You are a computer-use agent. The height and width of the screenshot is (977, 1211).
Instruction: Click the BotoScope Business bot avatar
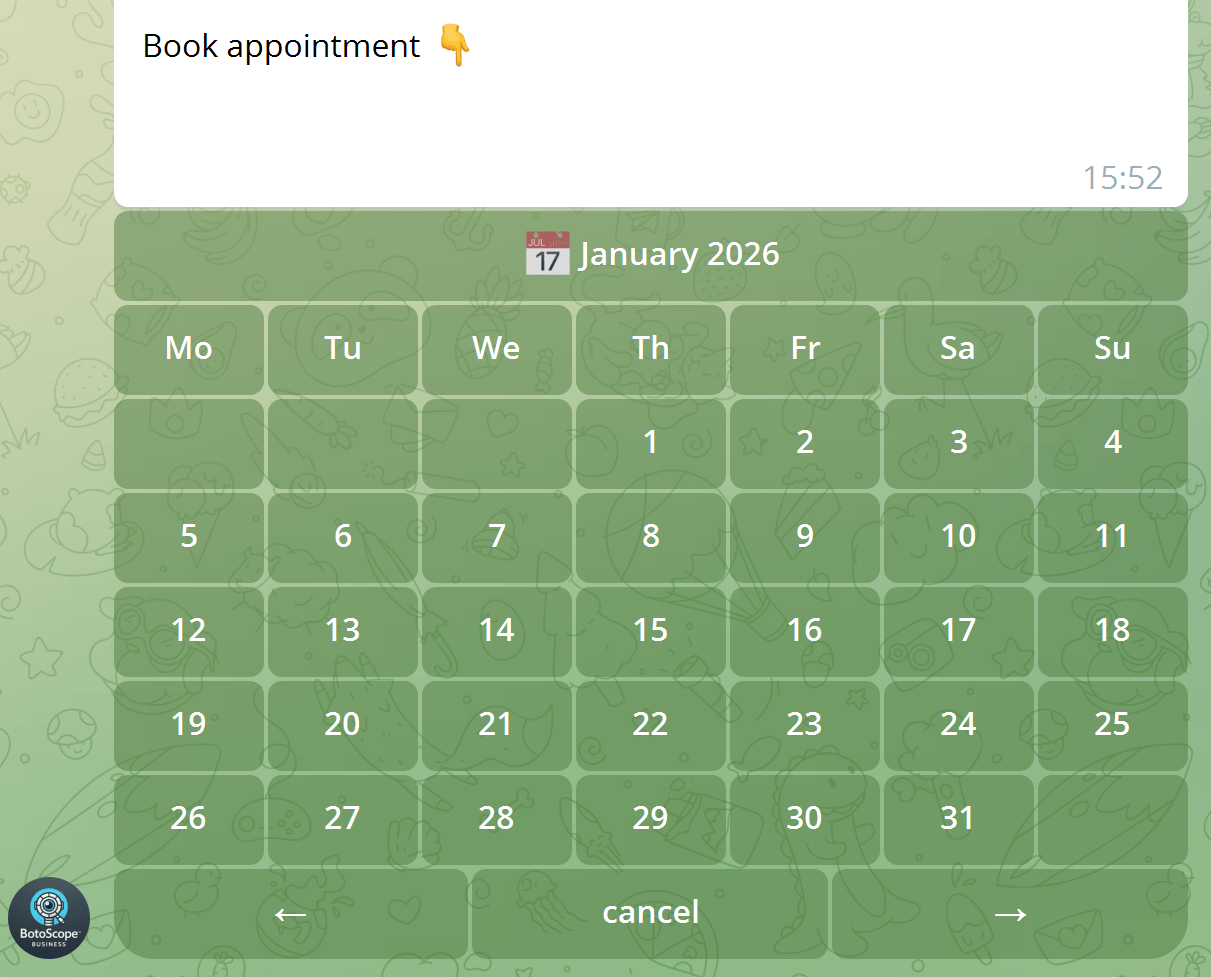[x=50, y=917]
